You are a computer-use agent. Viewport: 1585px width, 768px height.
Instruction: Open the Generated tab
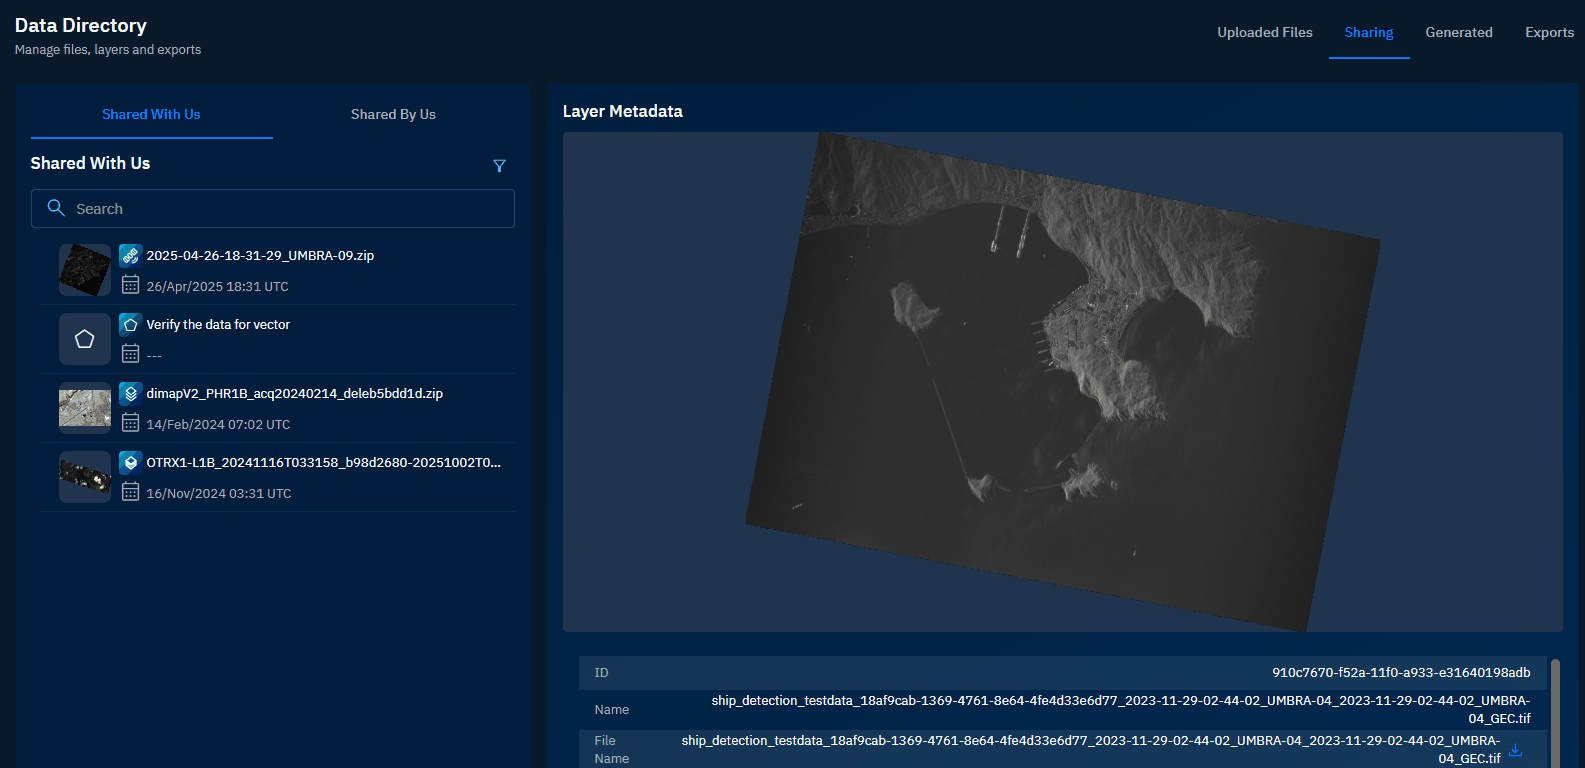click(1458, 32)
